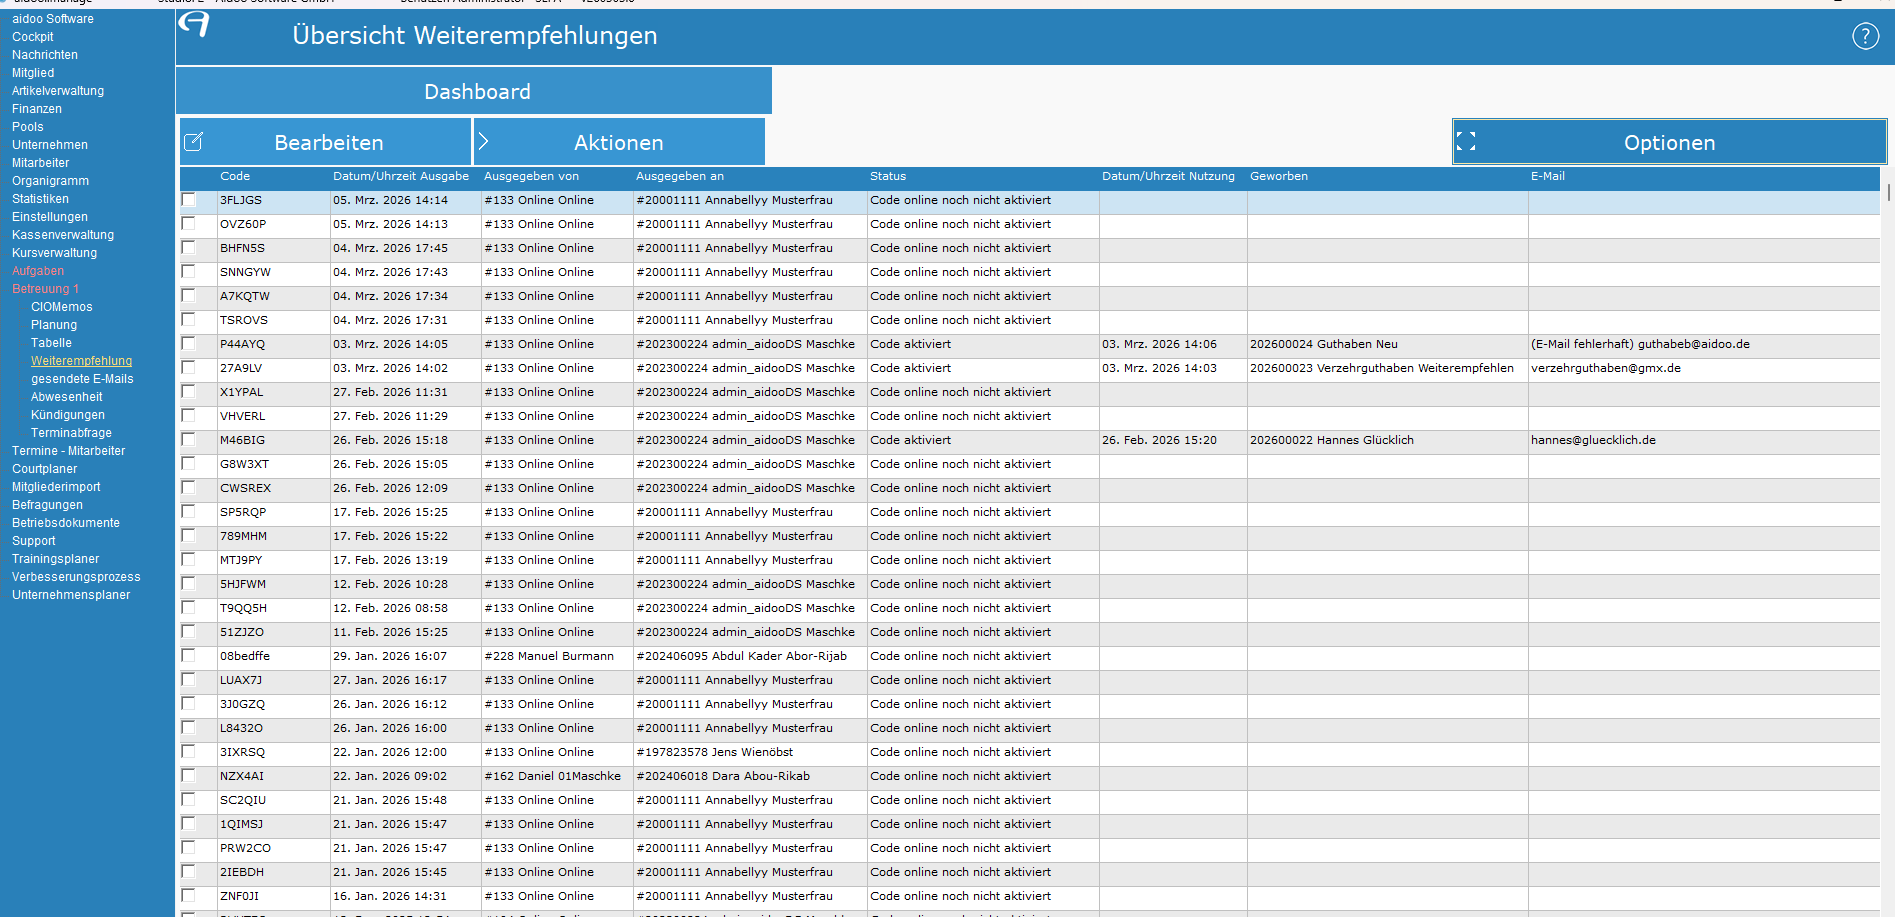Screen dimensions: 1895x917
Task: Click the aidoo logo icon in header
Action: click(194, 24)
